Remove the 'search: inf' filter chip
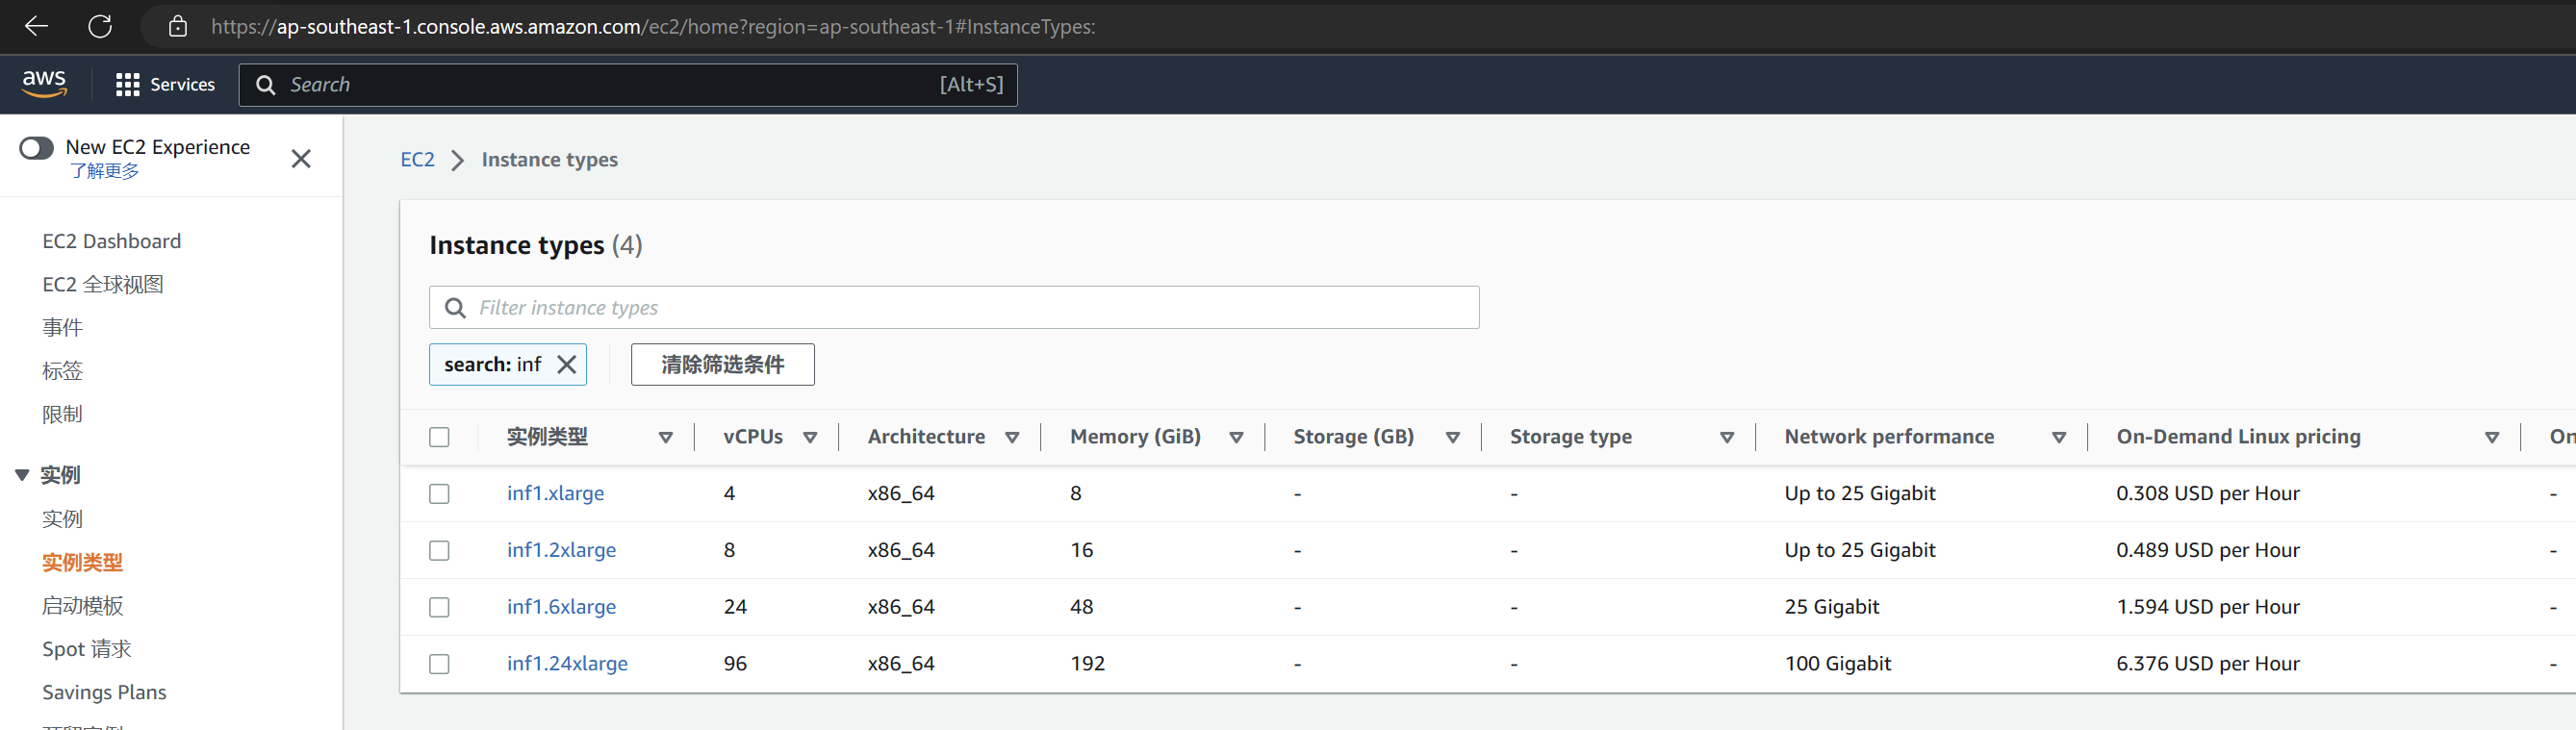Screen dimensions: 2576x730 567,365
